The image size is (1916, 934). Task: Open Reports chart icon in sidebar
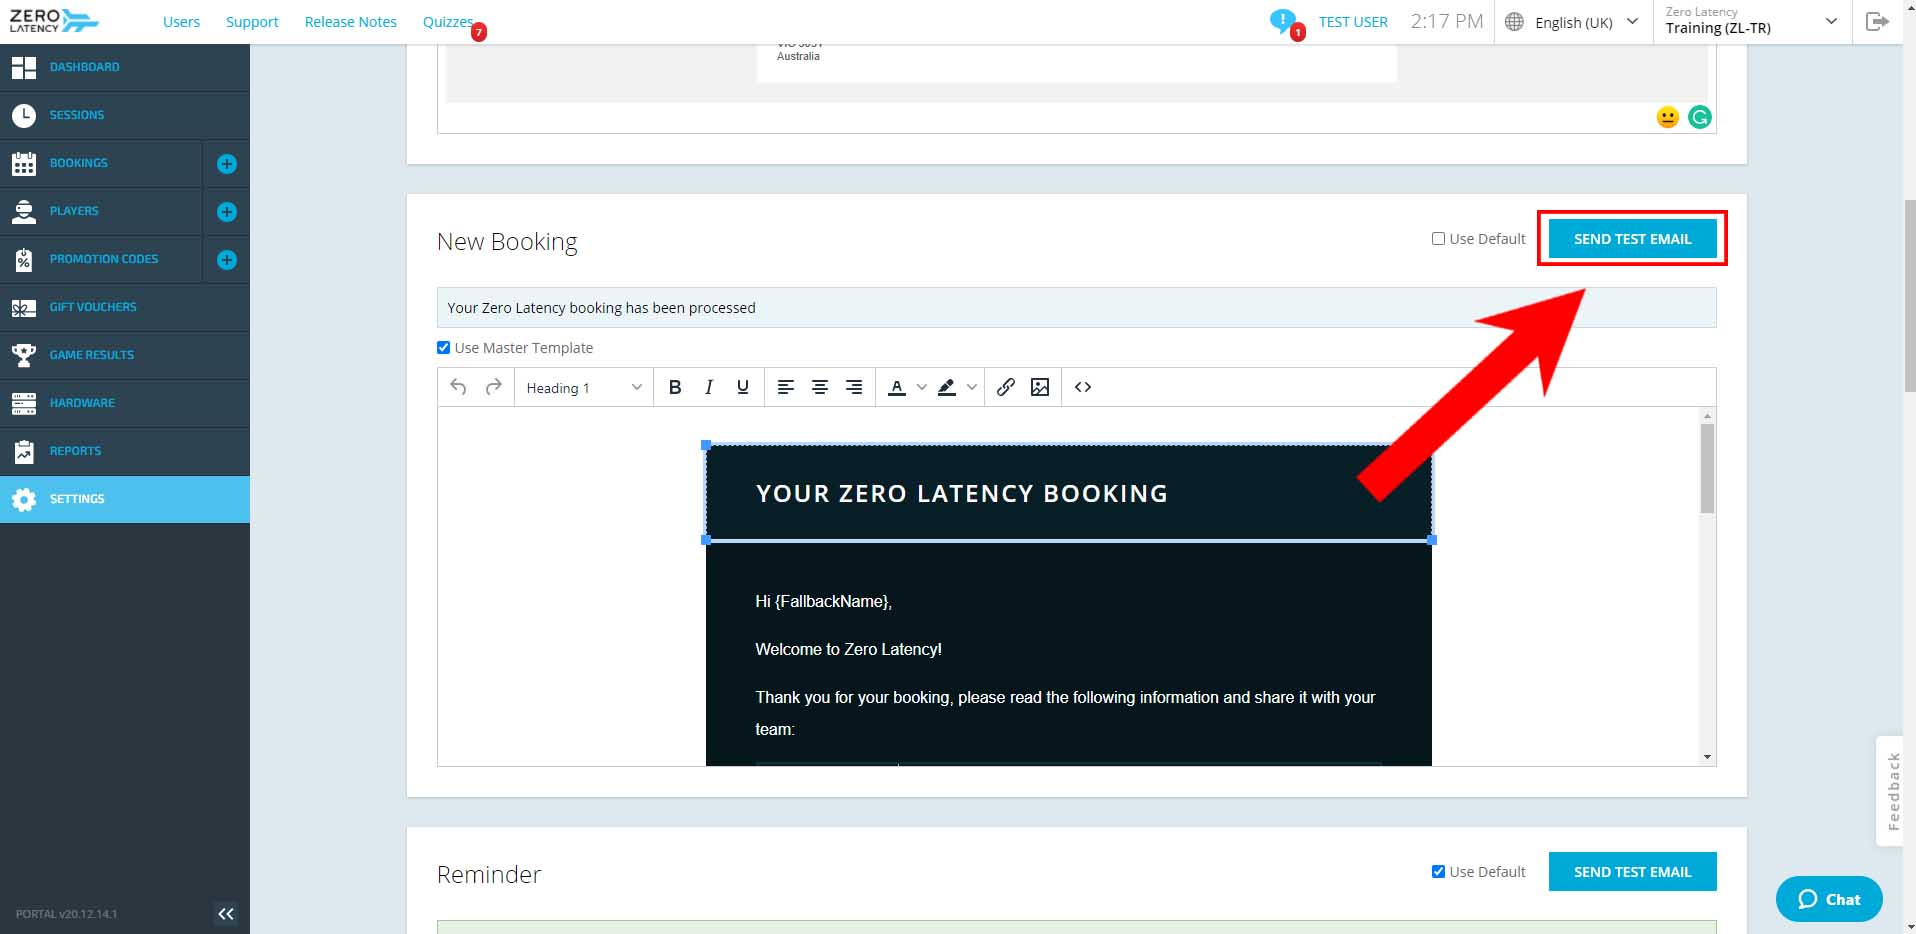(x=24, y=451)
